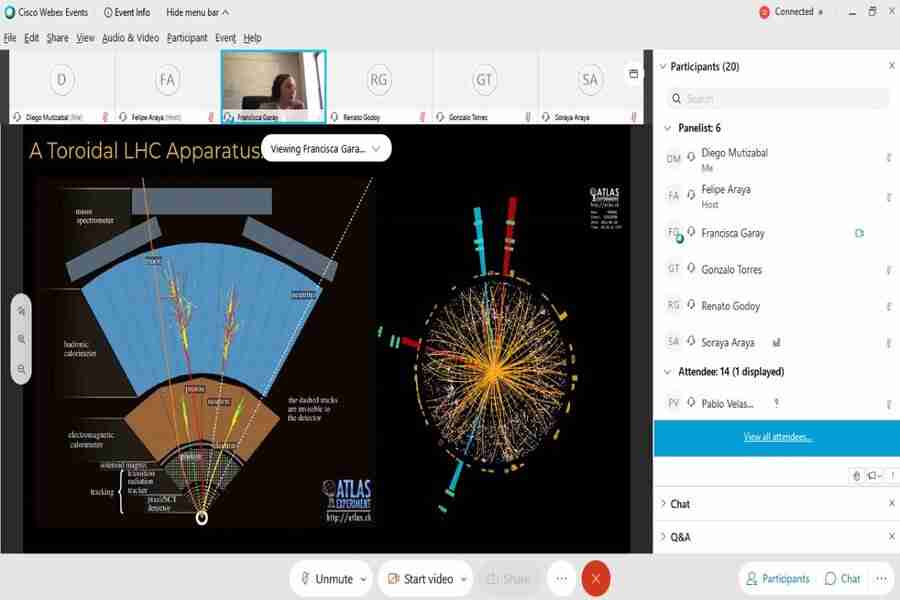Viewport: 900px width, 600px height.
Task: Click Pablo Velas... mic status icon
Action: 889,404
